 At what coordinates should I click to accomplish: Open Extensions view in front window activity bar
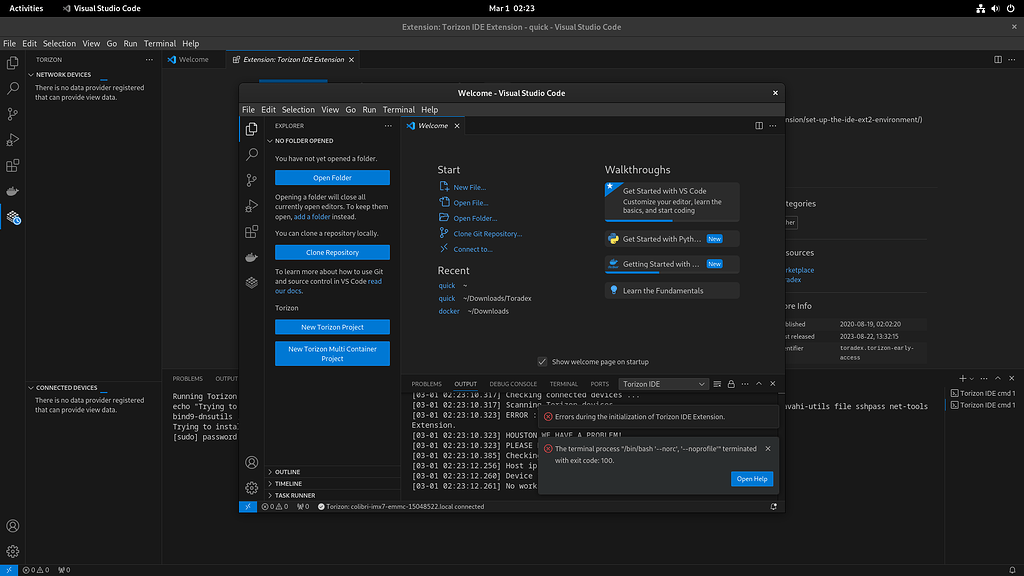click(252, 231)
